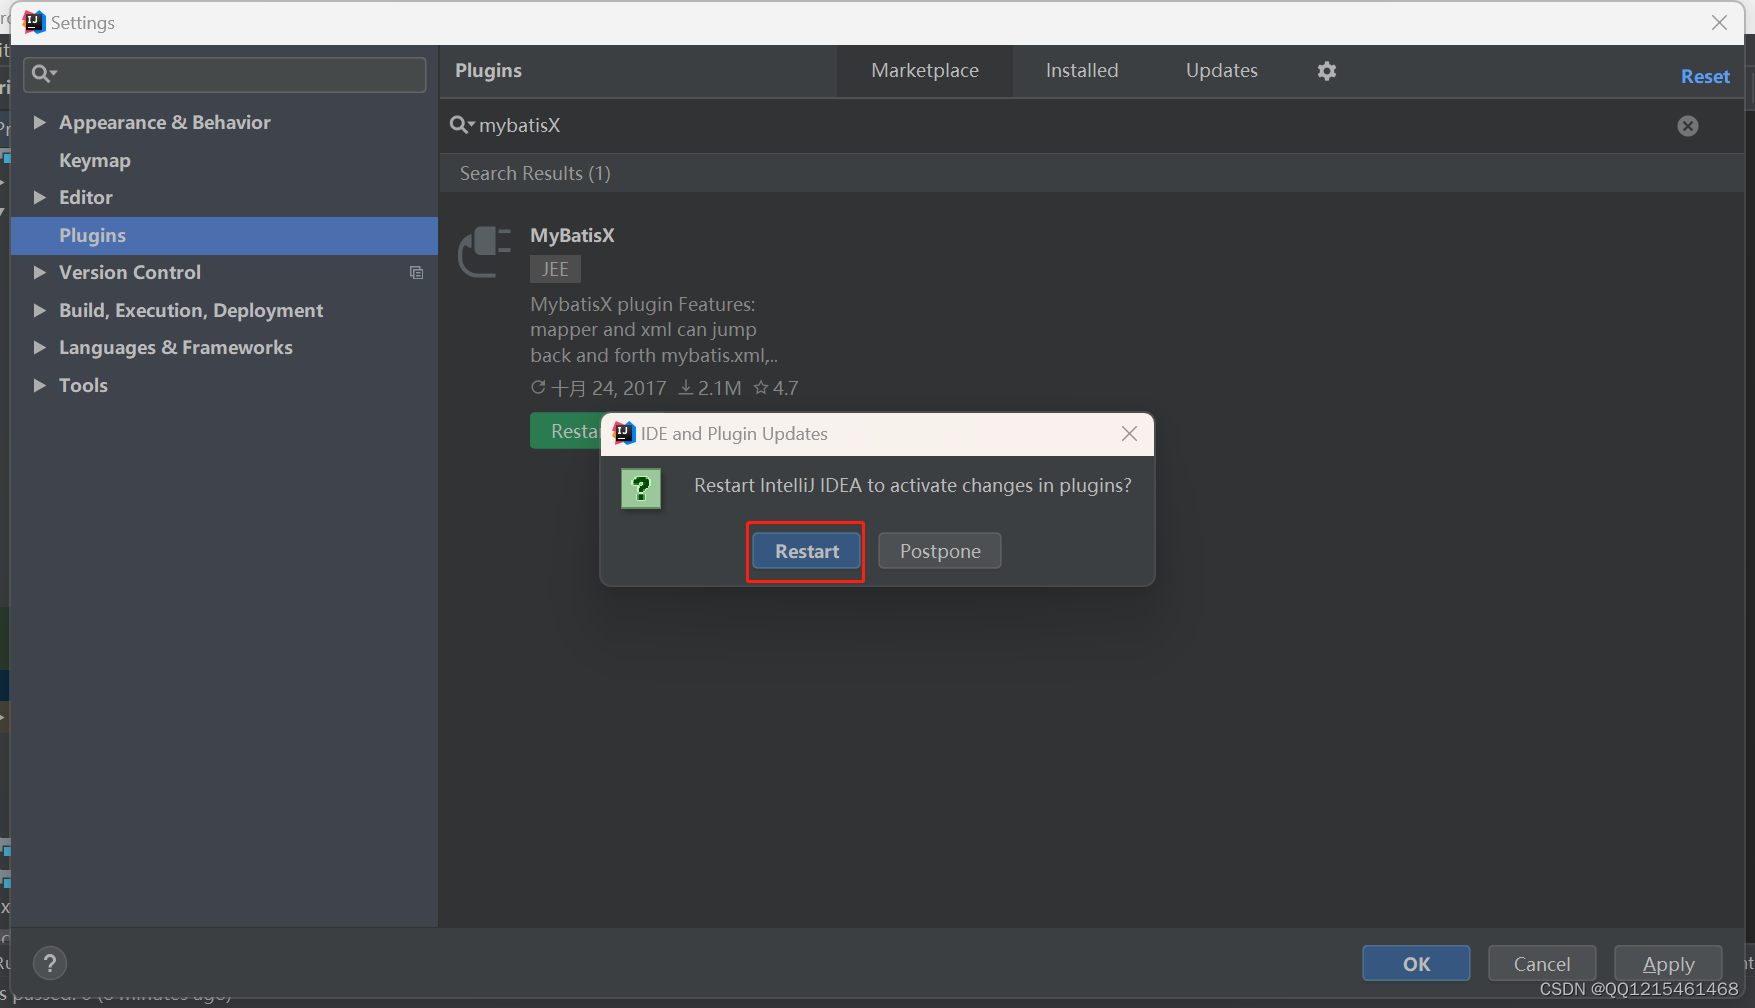
Task: Click the 2.1M downloads count
Action: coord(710,388)
